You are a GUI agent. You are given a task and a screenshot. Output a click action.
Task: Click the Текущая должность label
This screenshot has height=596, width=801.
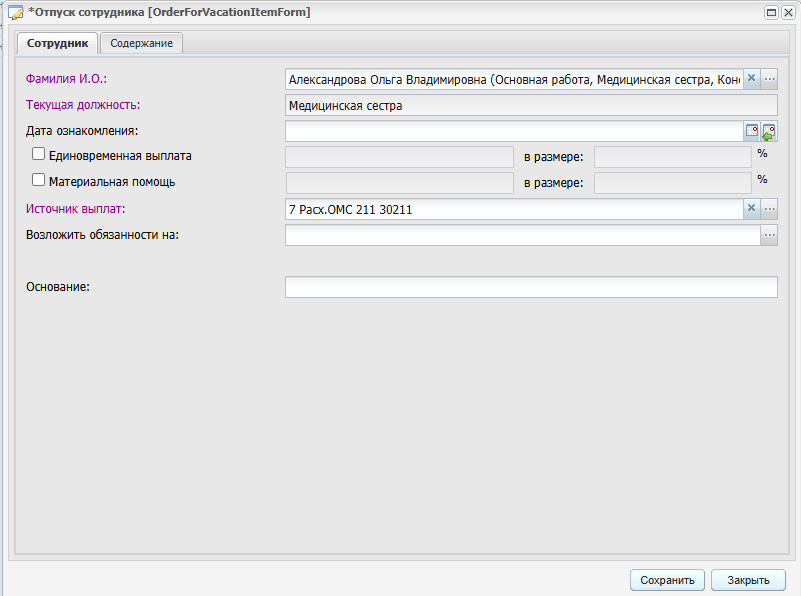click(83, 105)
